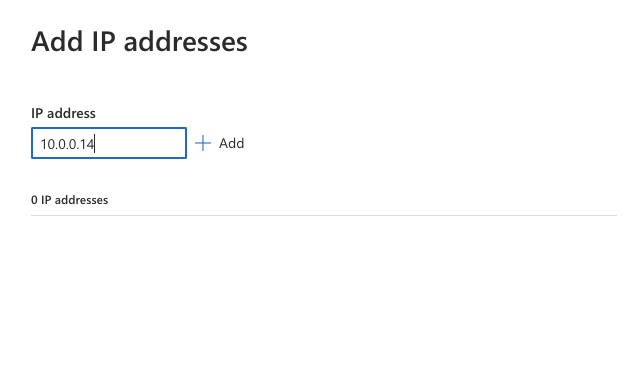Click the '0 IP addresses' count text
The width and height of the screenshot is (641, 377).
coord(69,200)
